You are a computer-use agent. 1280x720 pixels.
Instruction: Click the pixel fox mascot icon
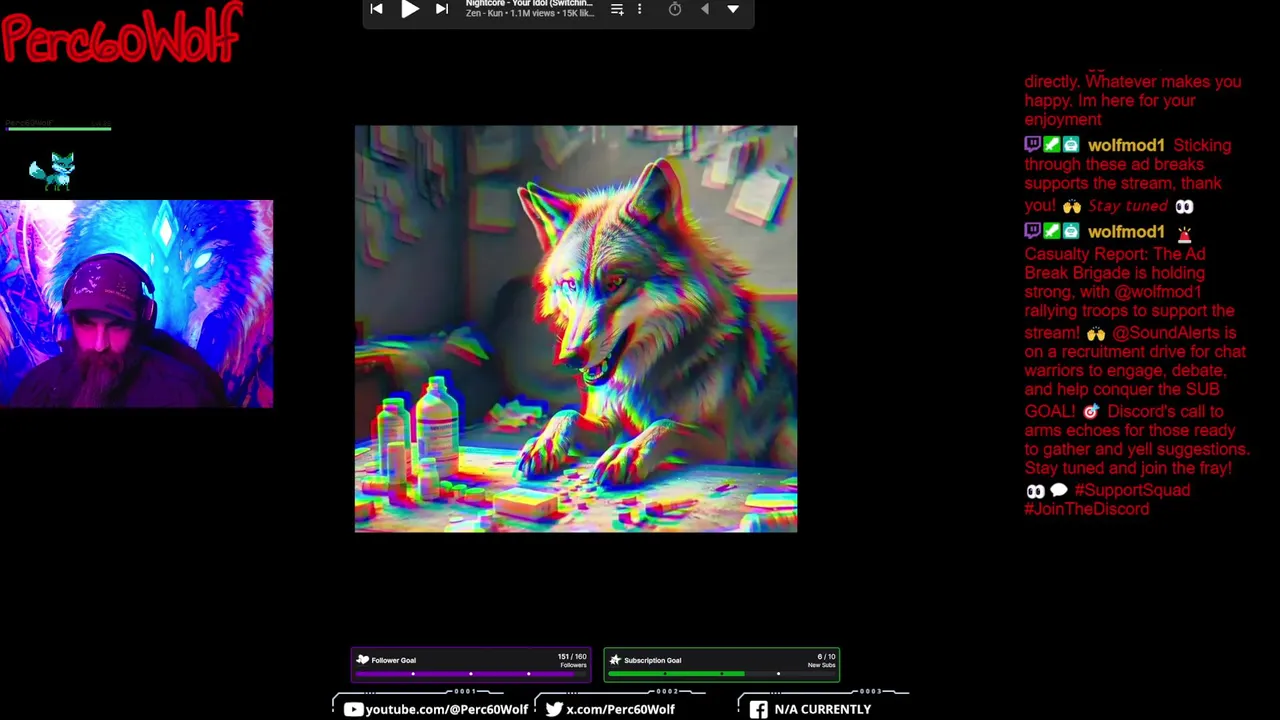click(x=53, y=171)
